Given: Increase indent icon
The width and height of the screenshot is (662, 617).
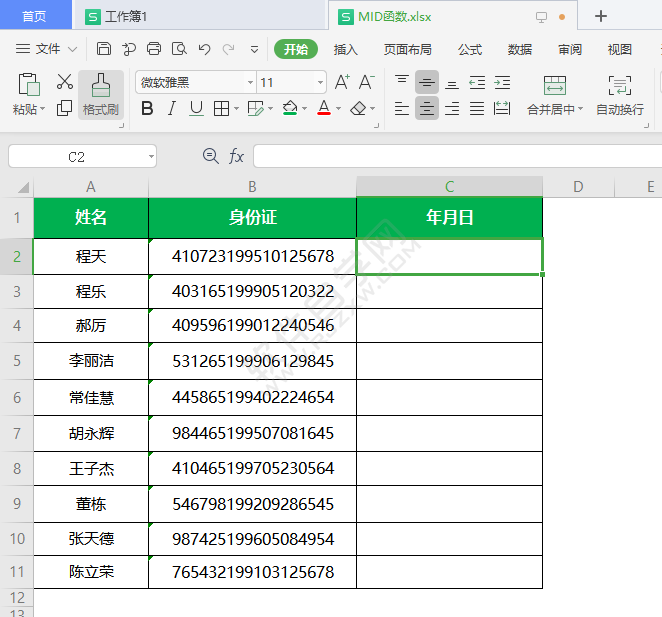Looking at the screenshot, I should point(502,82).
